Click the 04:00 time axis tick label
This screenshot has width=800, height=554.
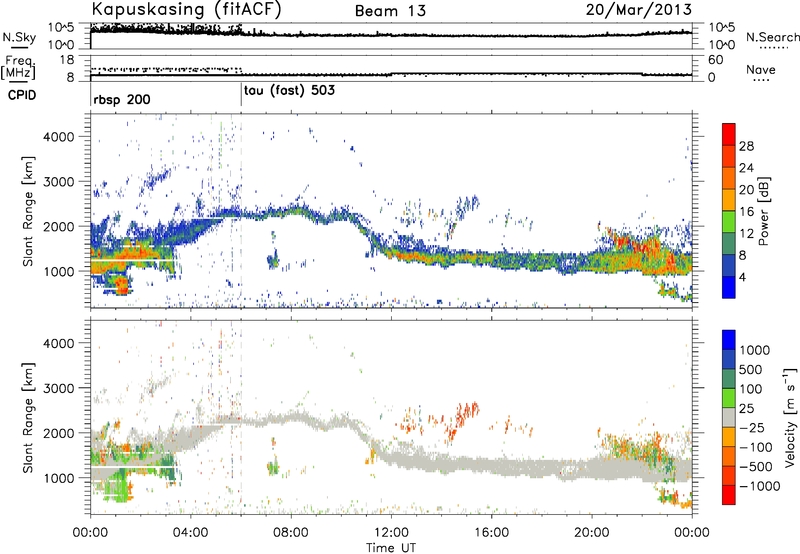pyautogui.click(x=191, y=533)
